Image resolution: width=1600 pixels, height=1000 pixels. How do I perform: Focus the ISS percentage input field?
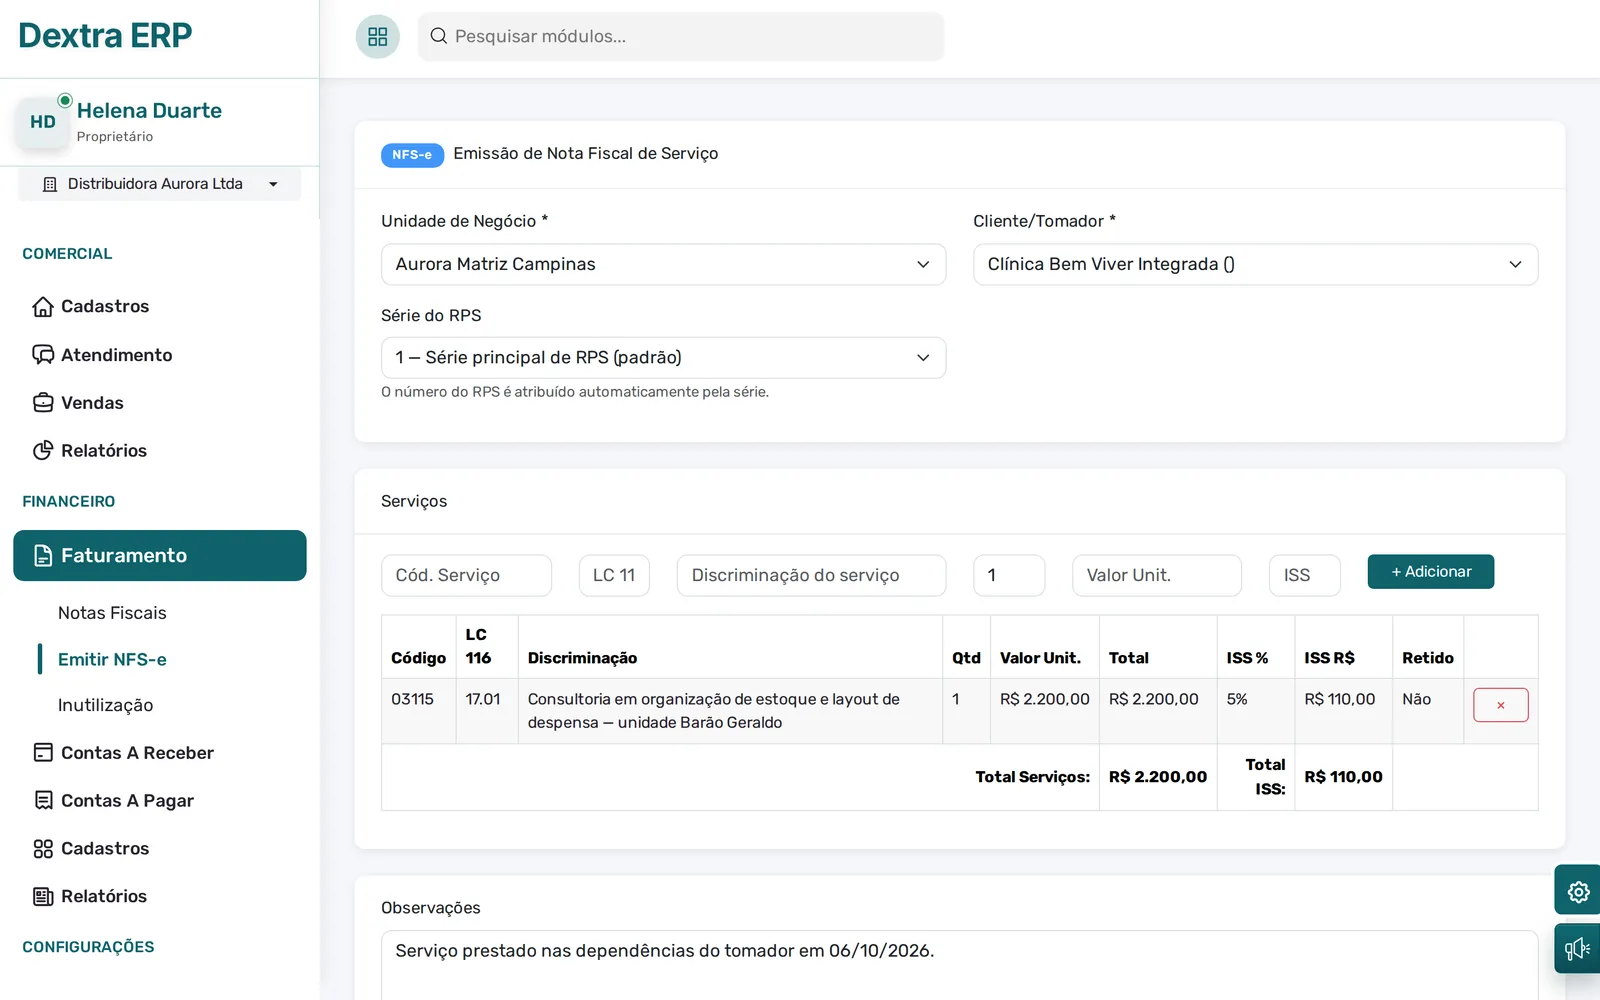click(x=1305, y=576)
